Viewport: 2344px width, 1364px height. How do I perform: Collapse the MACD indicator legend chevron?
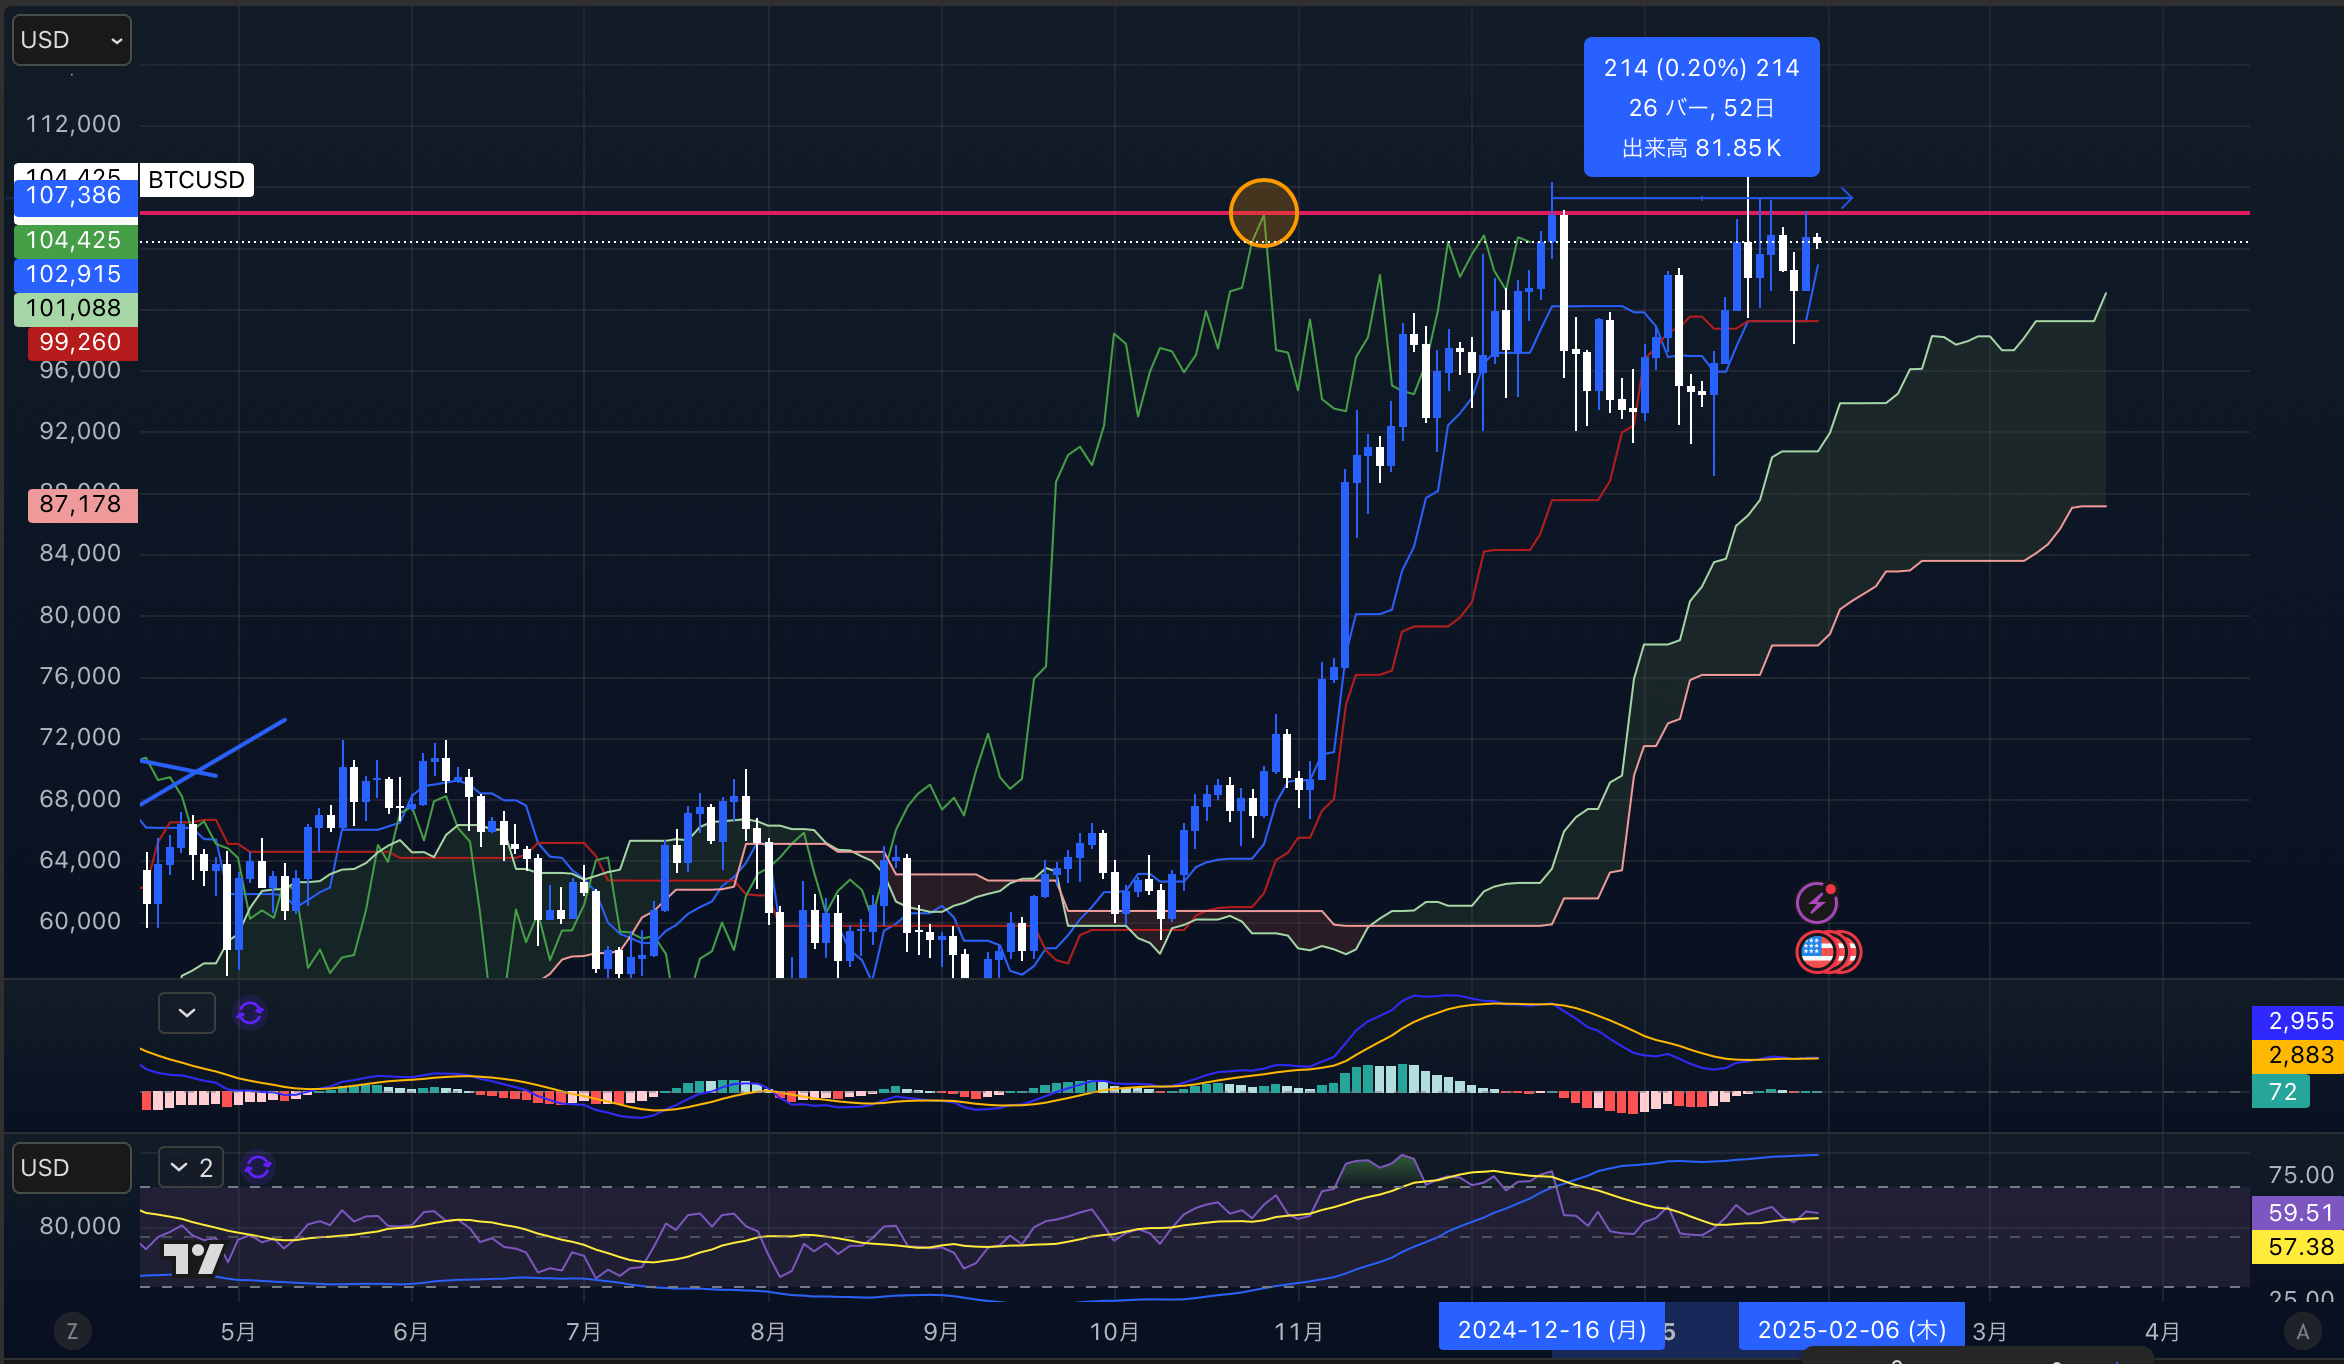187,1013
